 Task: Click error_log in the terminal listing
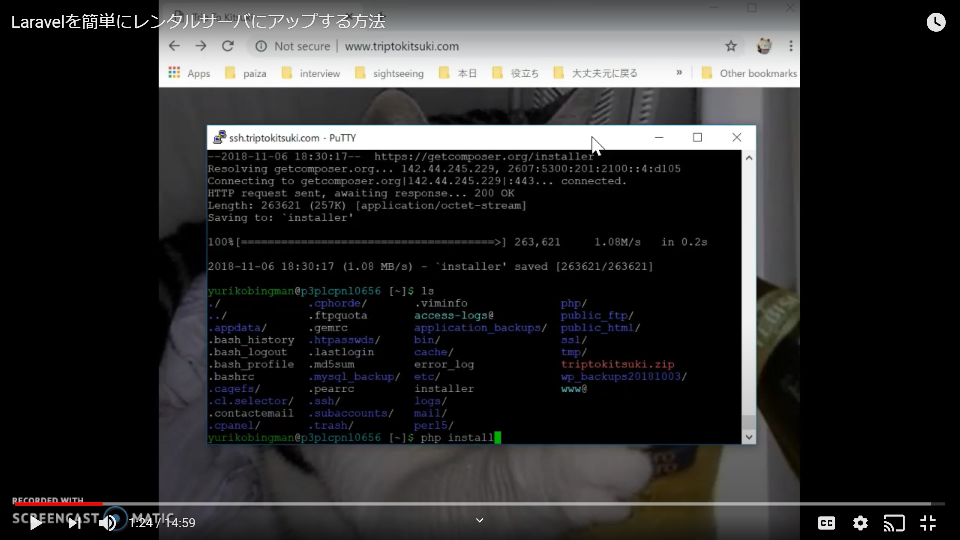point(444,364)
